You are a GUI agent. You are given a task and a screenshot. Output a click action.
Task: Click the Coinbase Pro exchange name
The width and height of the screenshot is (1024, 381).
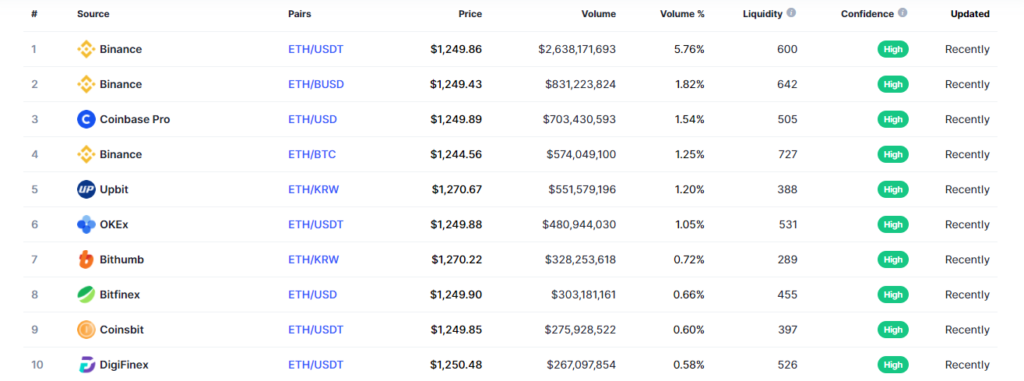[135, 120]
